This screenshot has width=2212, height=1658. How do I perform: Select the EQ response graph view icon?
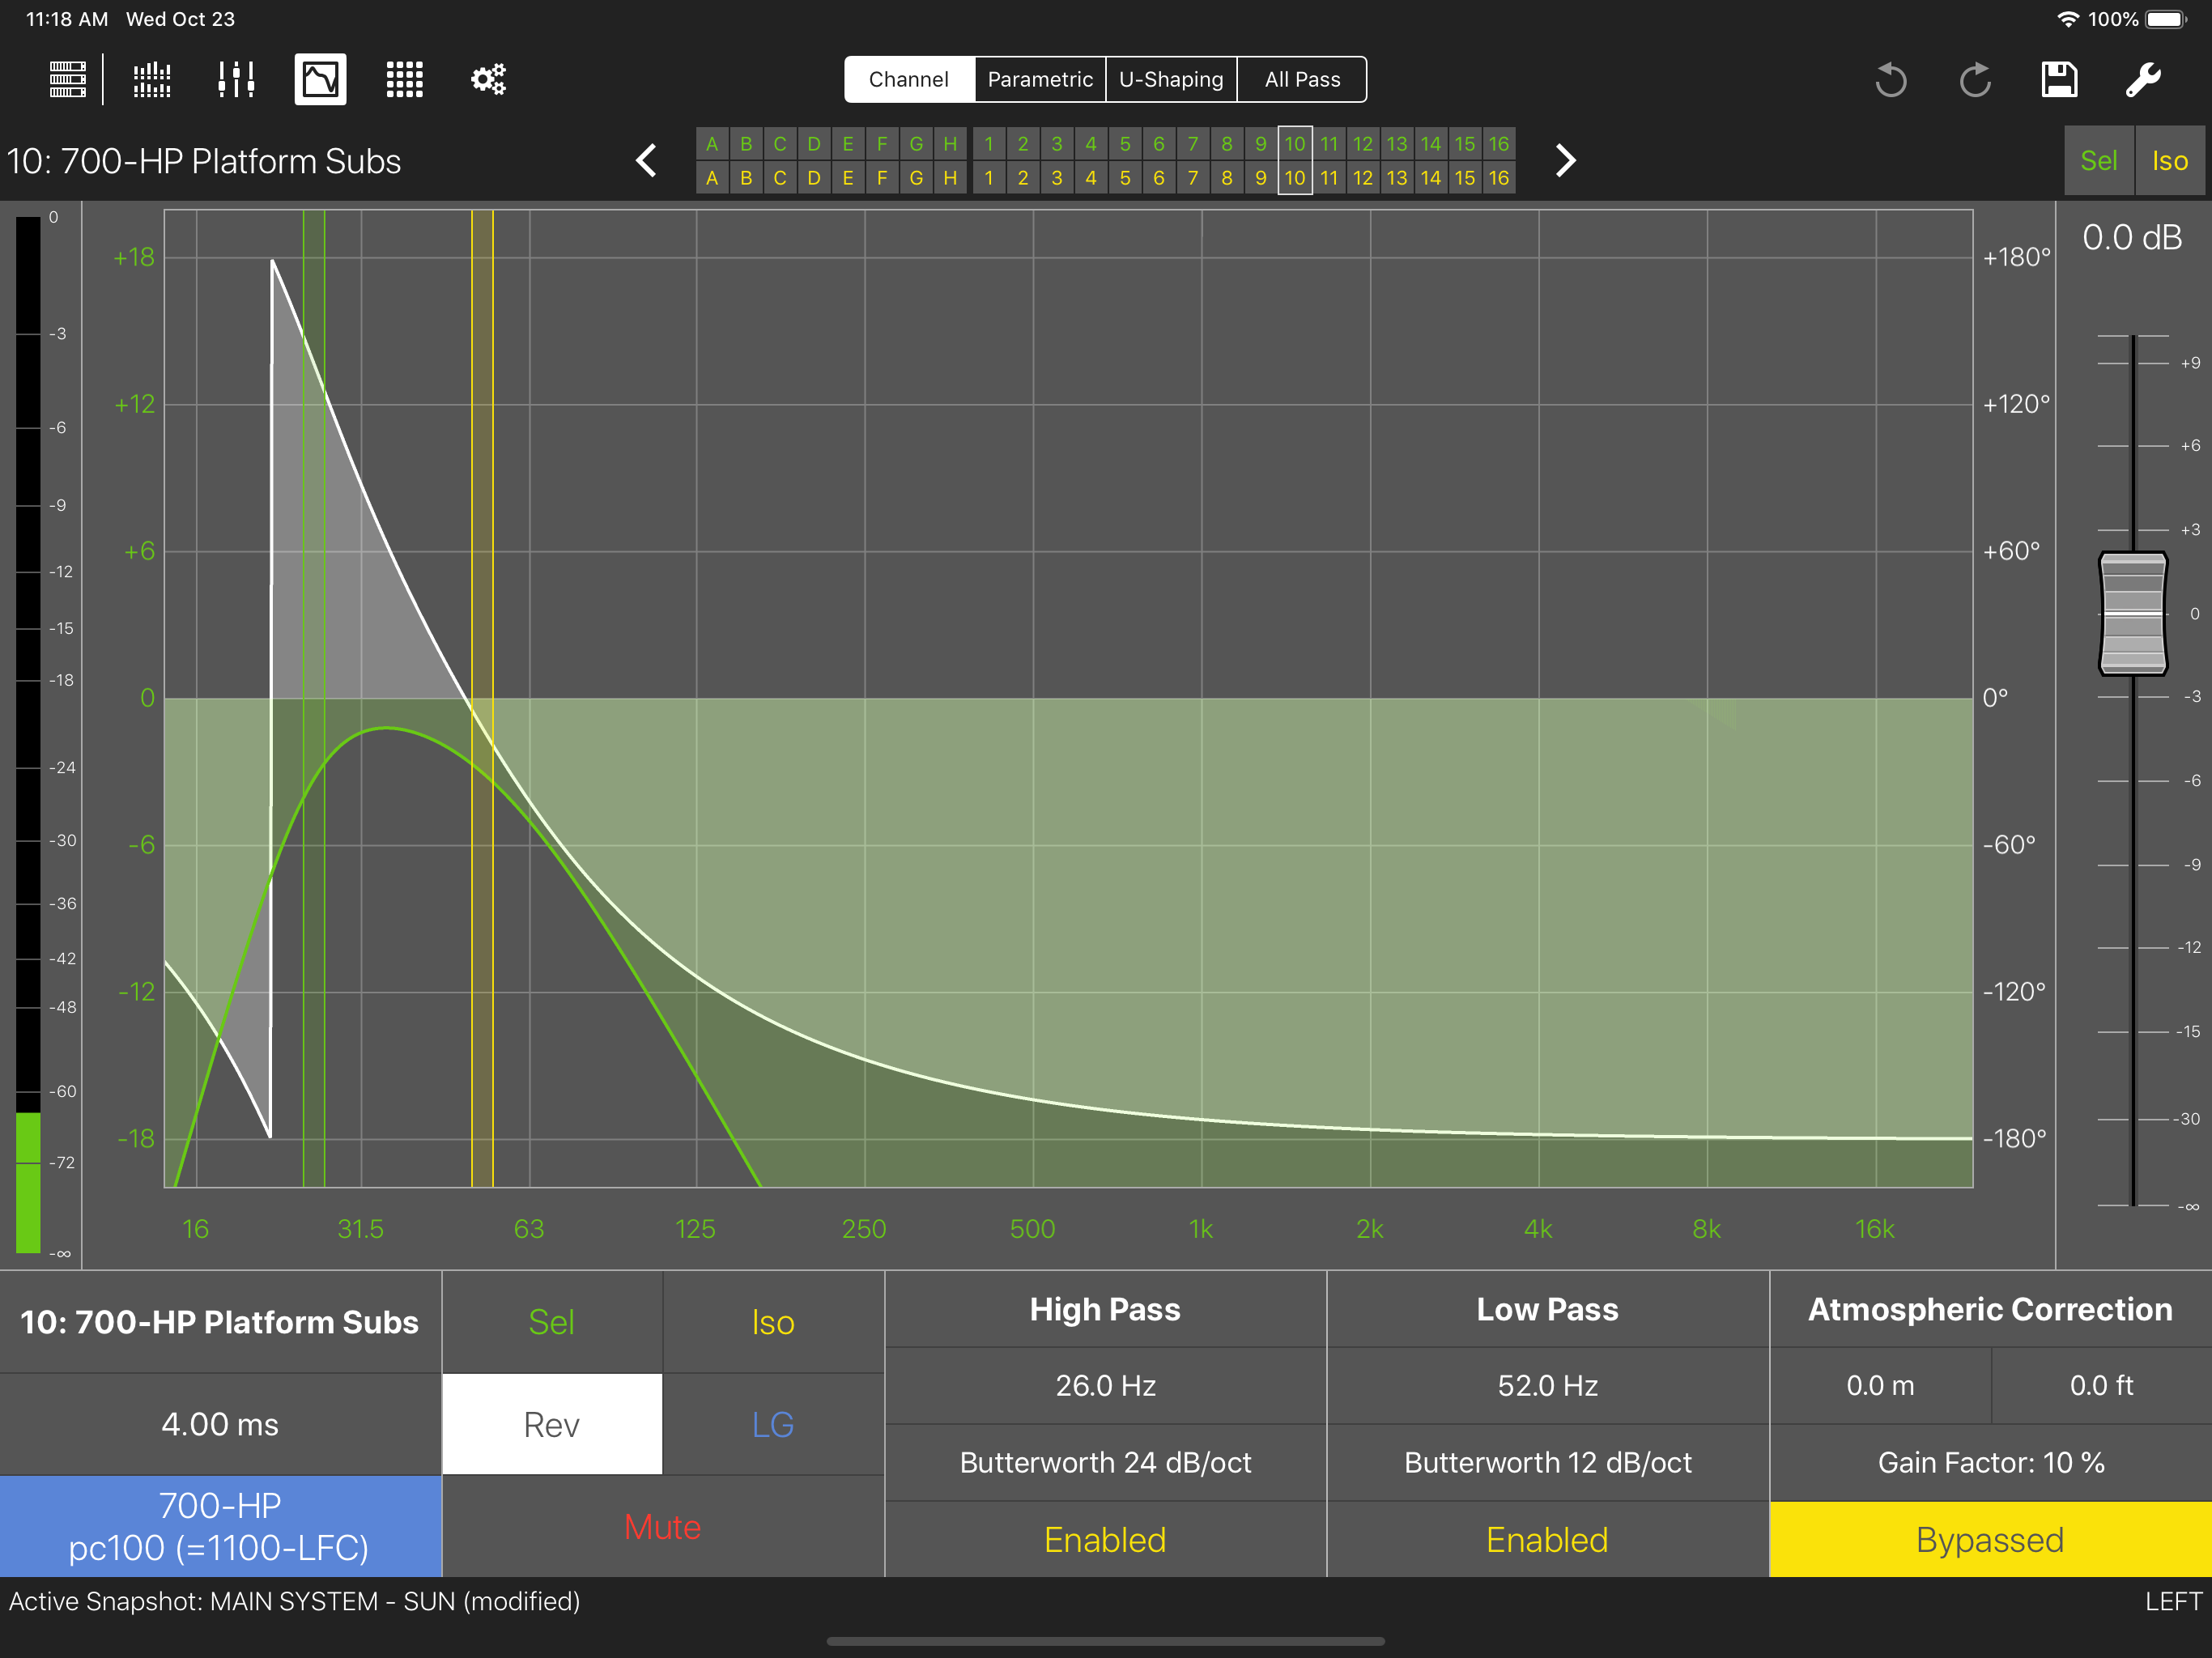click(320, 79)
